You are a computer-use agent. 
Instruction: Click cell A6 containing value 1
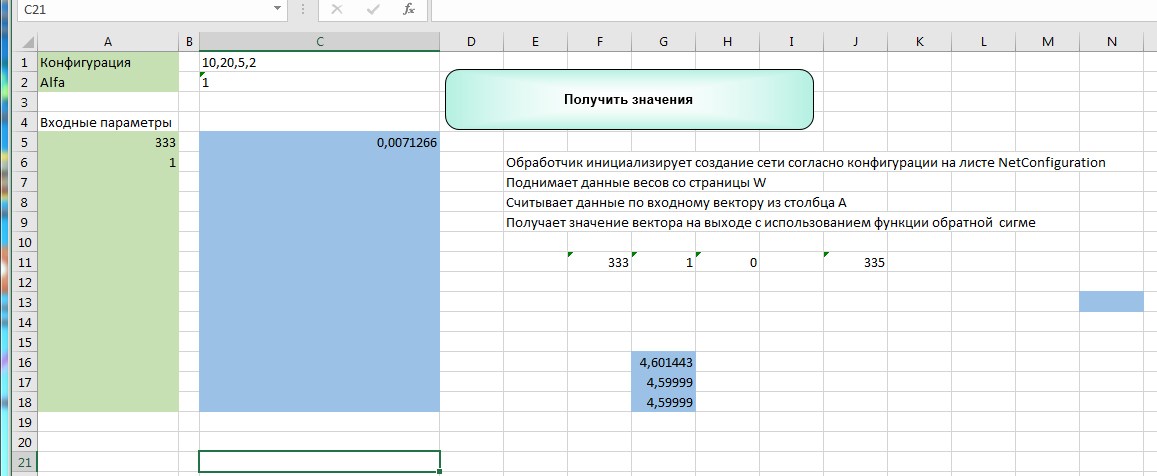click(x=108, y=162)
